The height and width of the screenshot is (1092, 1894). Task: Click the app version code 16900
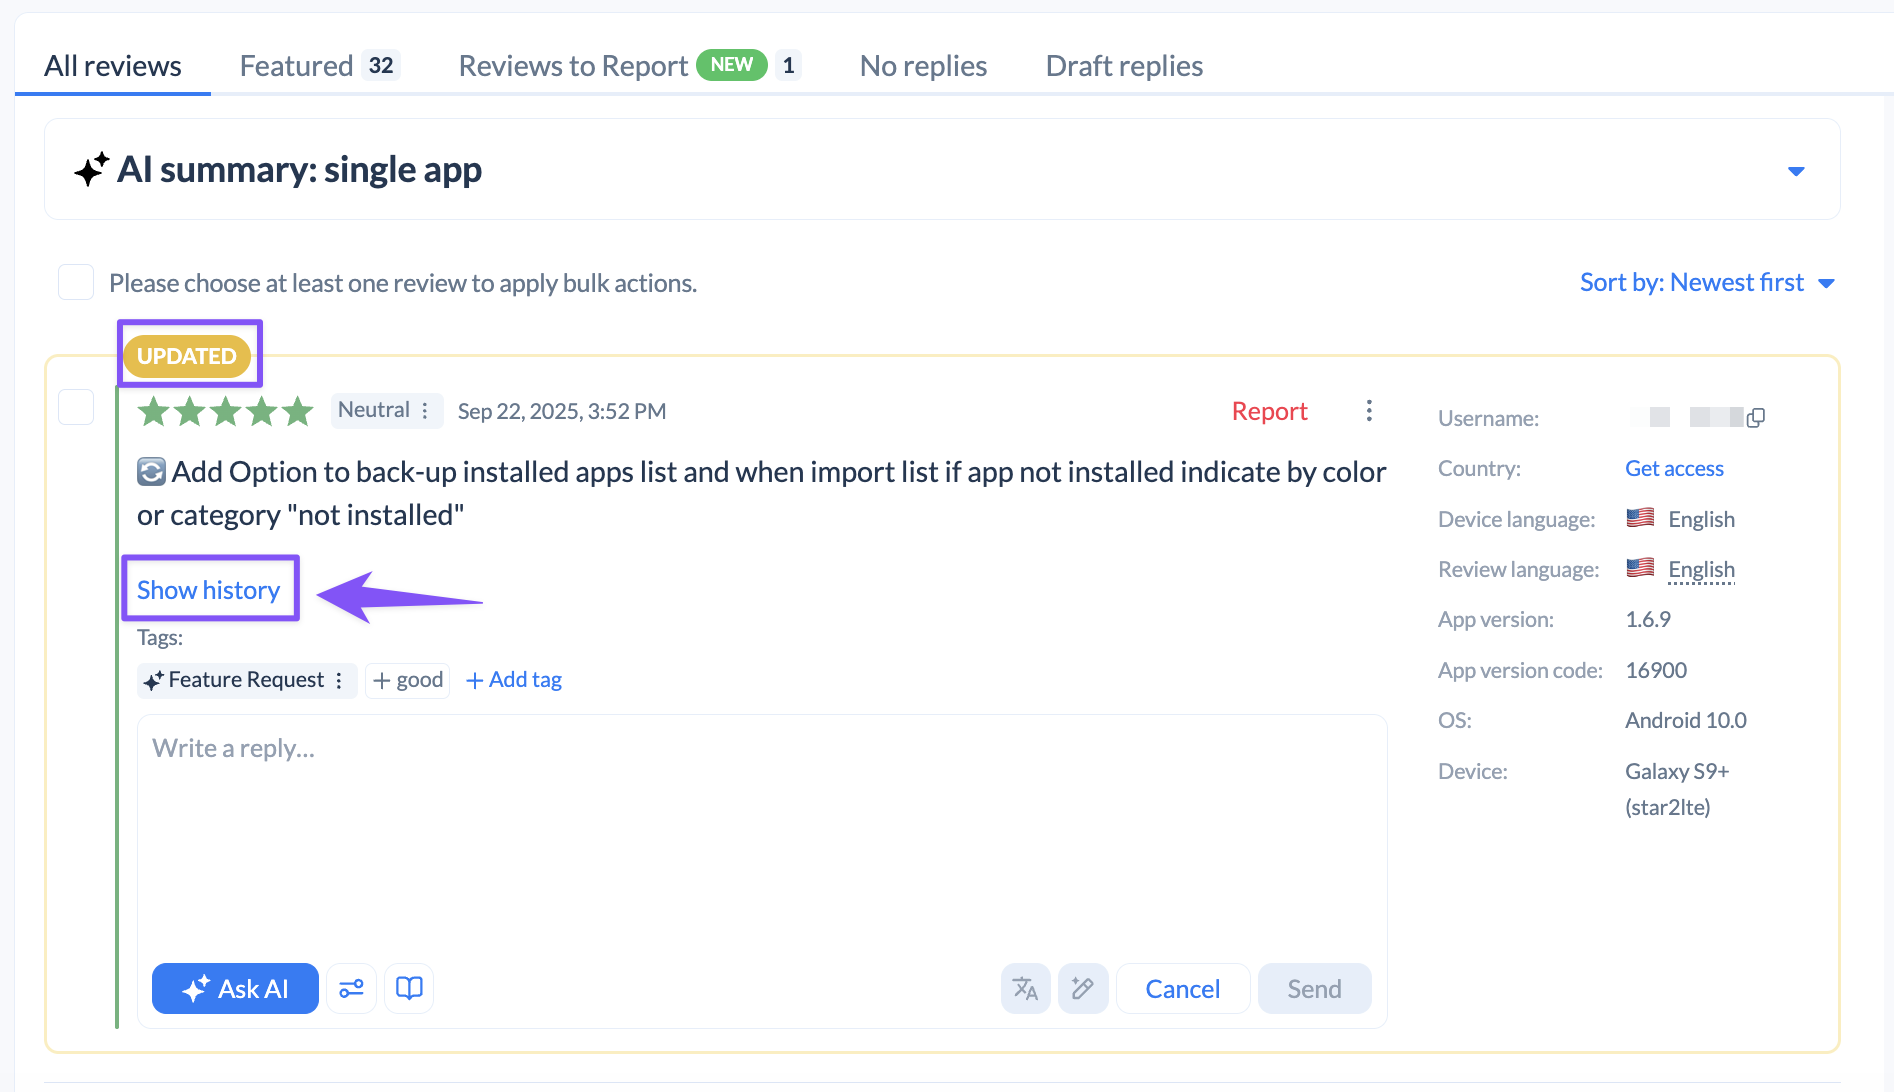pyautogui.click(x=1656, y=670)
